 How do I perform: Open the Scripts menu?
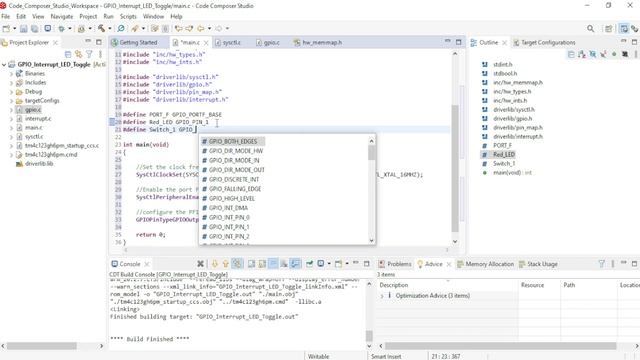pos(128,16)
